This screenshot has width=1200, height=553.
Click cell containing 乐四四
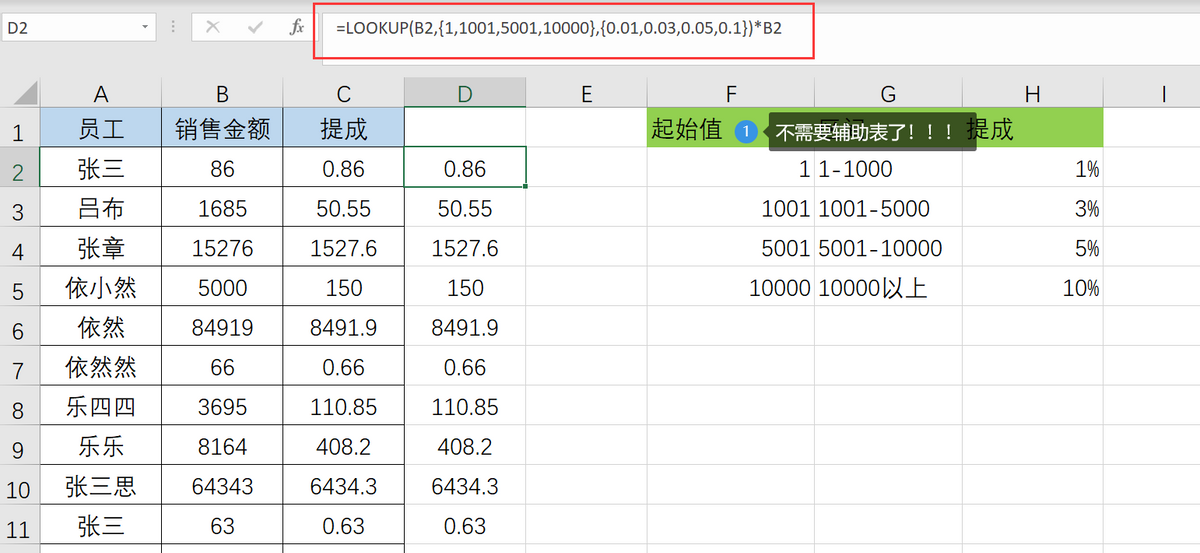coord(101,407)
